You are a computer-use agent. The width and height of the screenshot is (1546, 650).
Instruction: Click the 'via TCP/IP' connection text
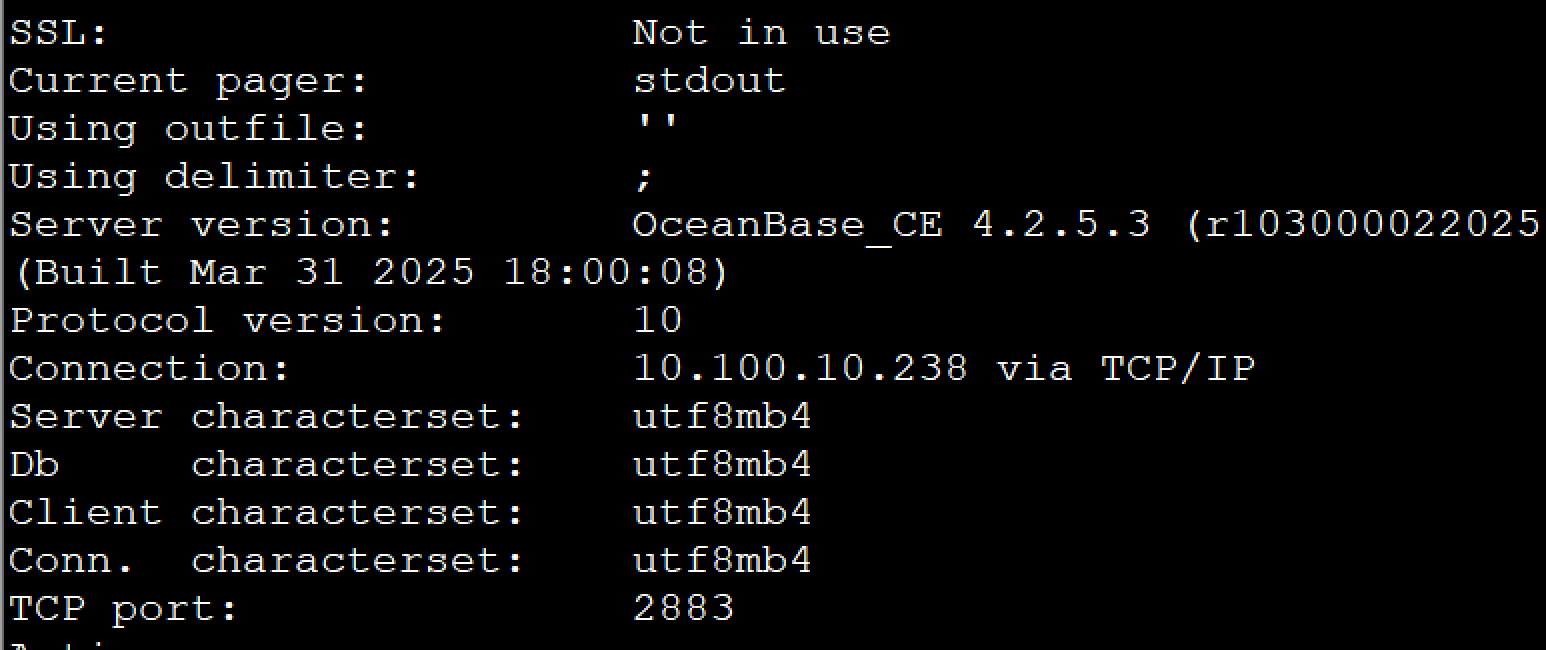(1125, 369)
